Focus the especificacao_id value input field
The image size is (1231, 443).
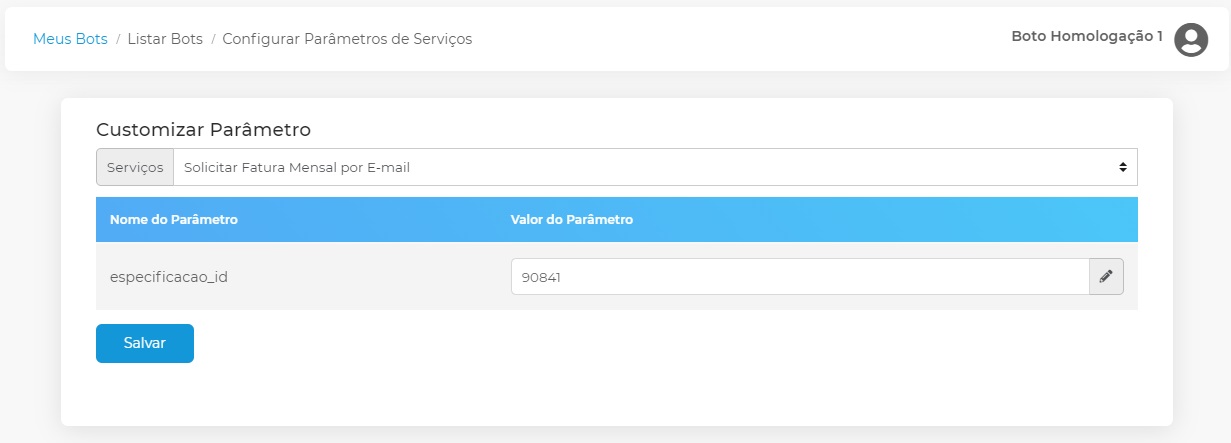pos(799,277)
